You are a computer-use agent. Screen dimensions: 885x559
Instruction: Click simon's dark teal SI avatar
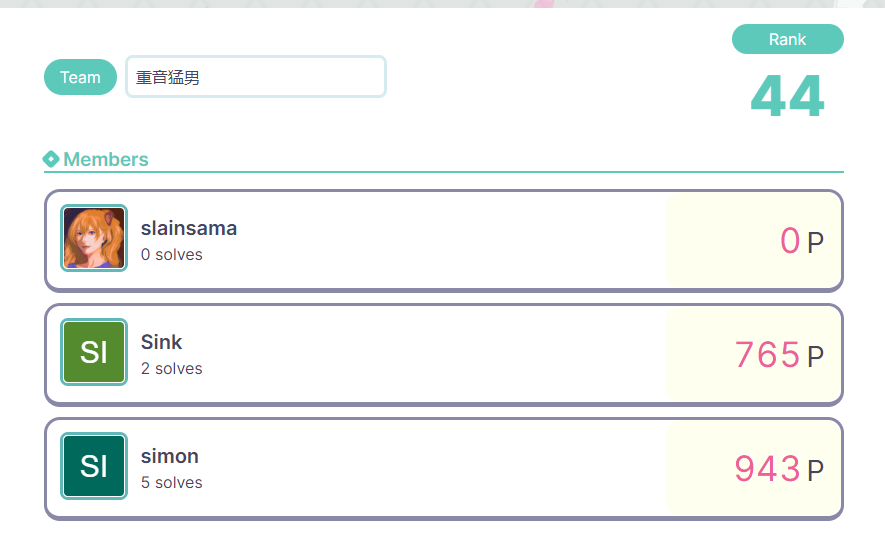(x=94, y=466)
